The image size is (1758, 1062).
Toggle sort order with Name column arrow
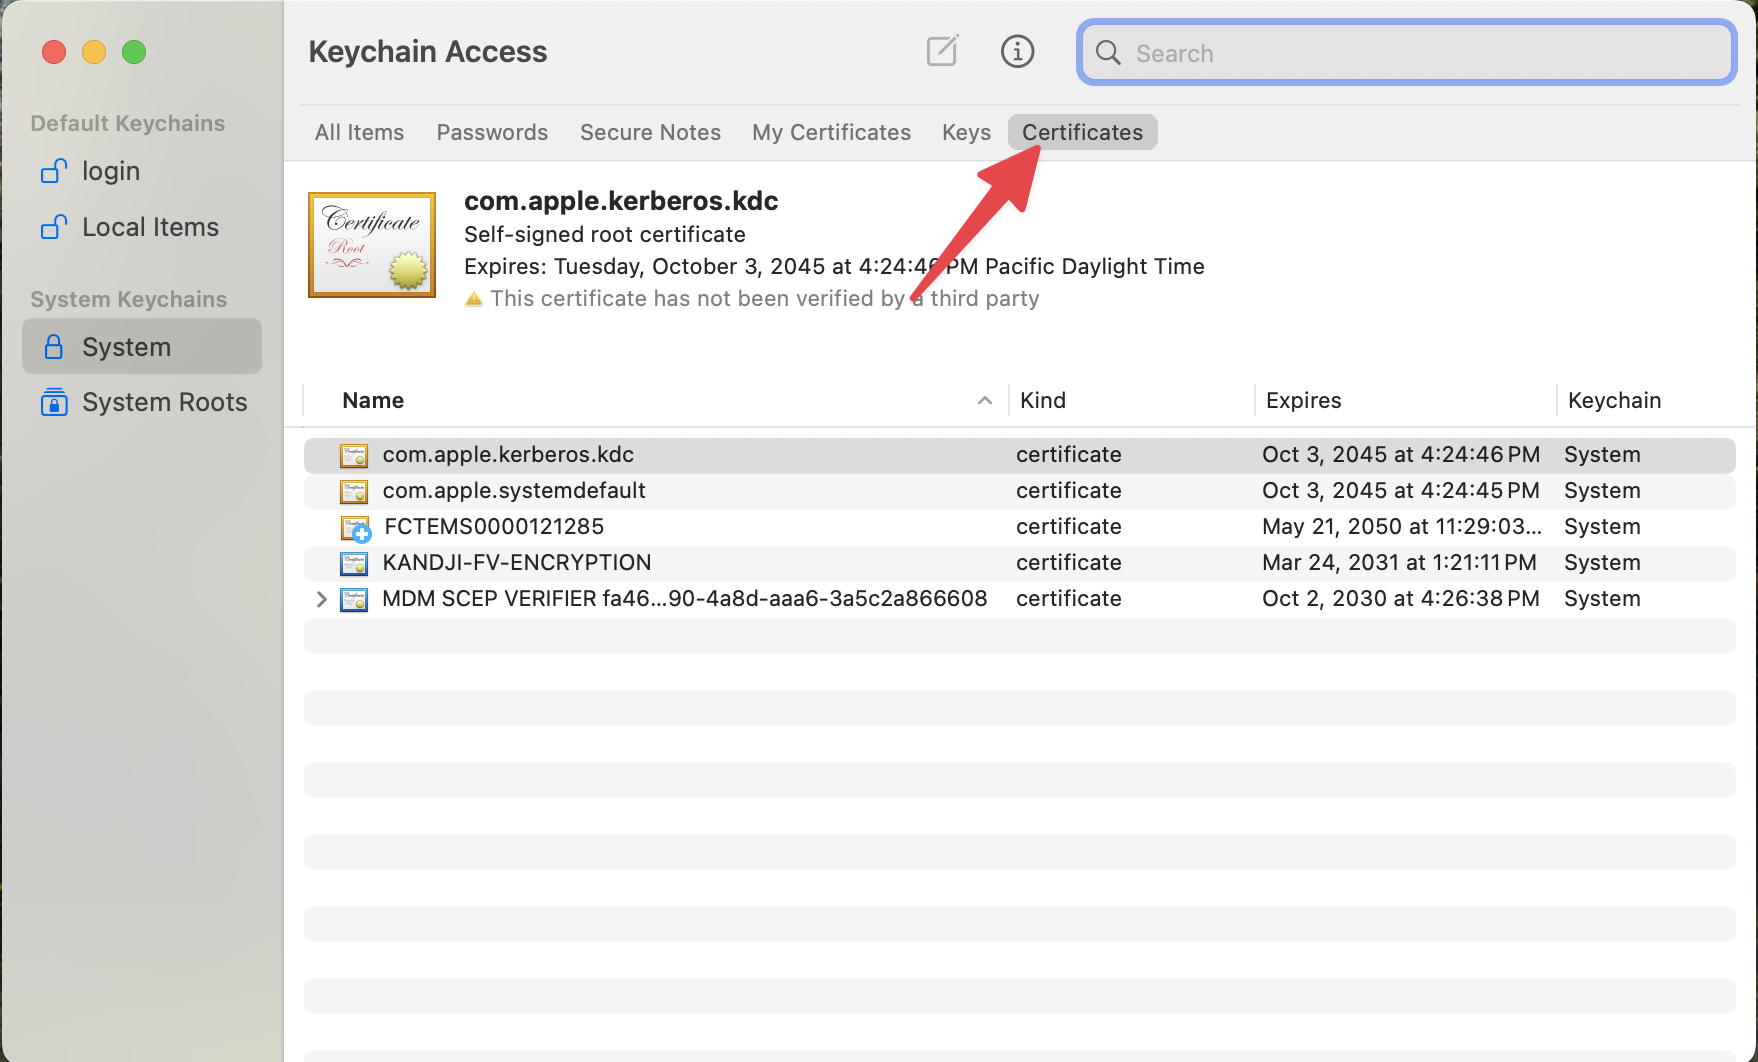(x=984, y=400)
